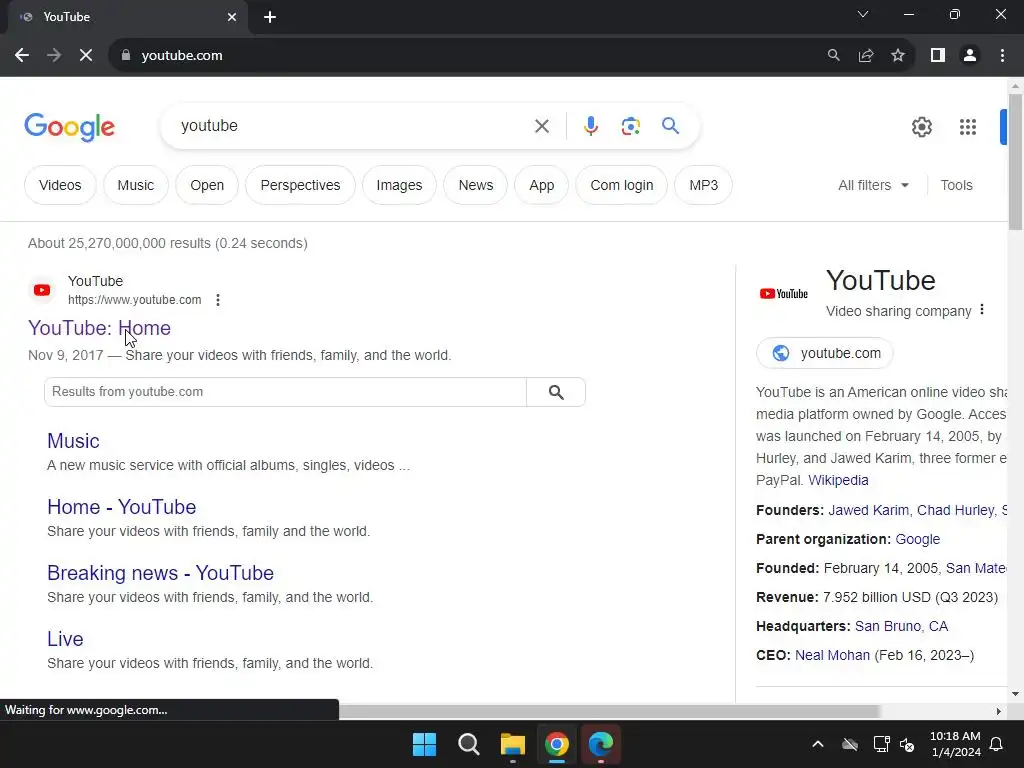The height and width of the screenshot is (768, 1024).
Task: Click the address bar URL youtube.com
Action: [182, 56]
